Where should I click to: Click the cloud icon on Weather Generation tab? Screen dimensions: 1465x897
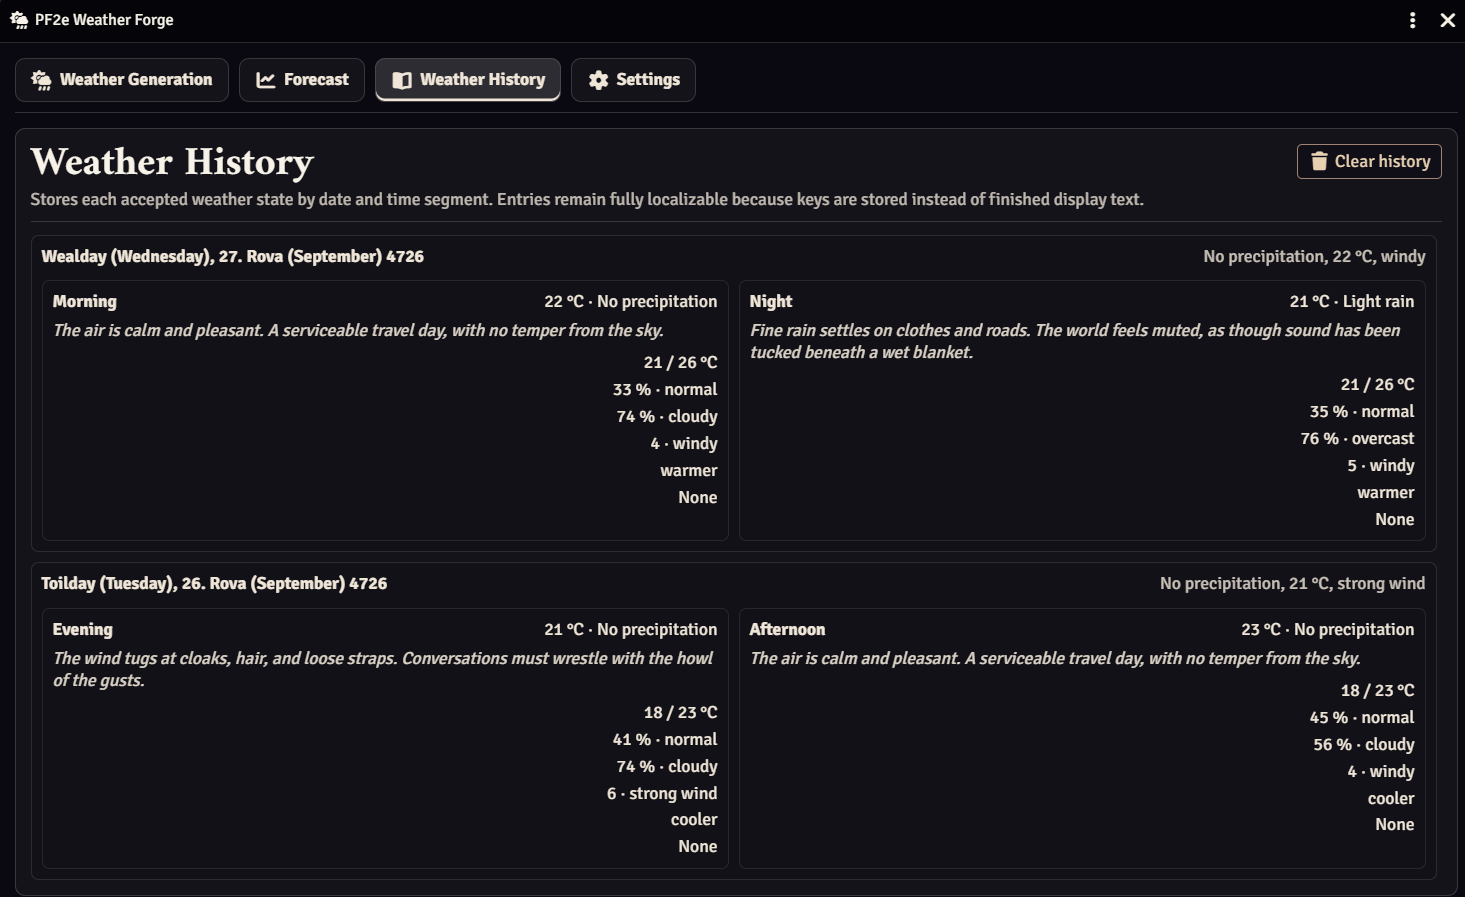[41, 80]
